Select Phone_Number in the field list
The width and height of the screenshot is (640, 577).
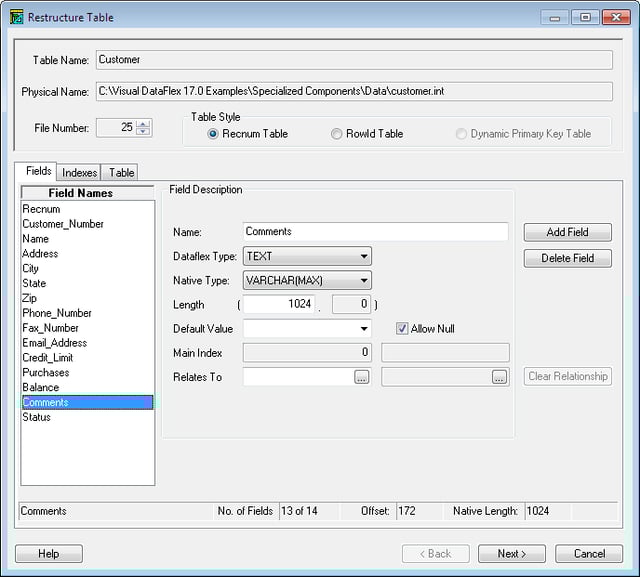coord(88,313)
